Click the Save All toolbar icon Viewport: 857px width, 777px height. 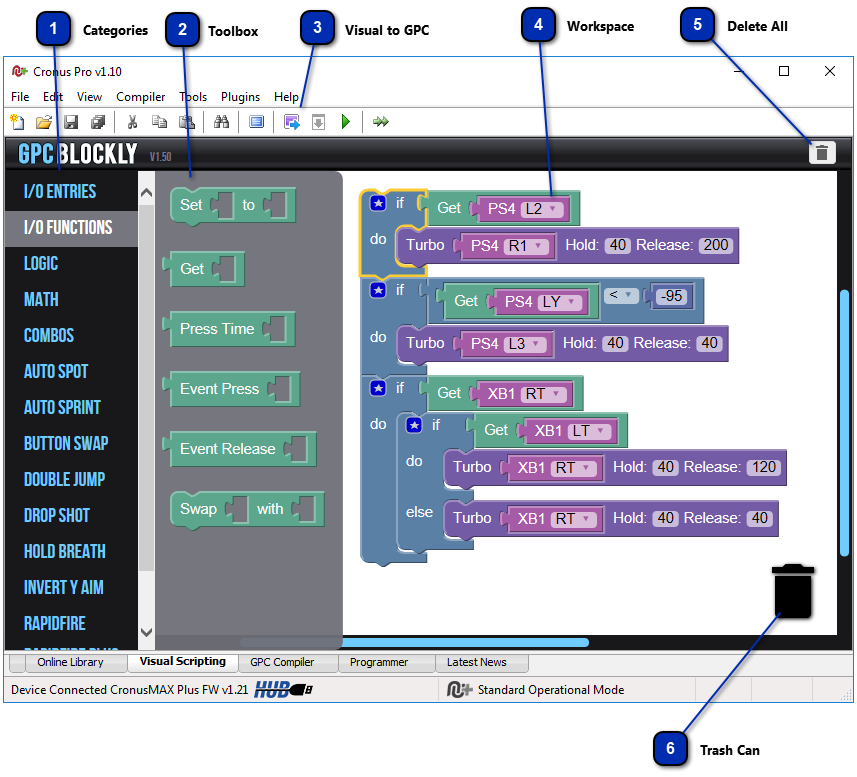[x=98, y=122]
